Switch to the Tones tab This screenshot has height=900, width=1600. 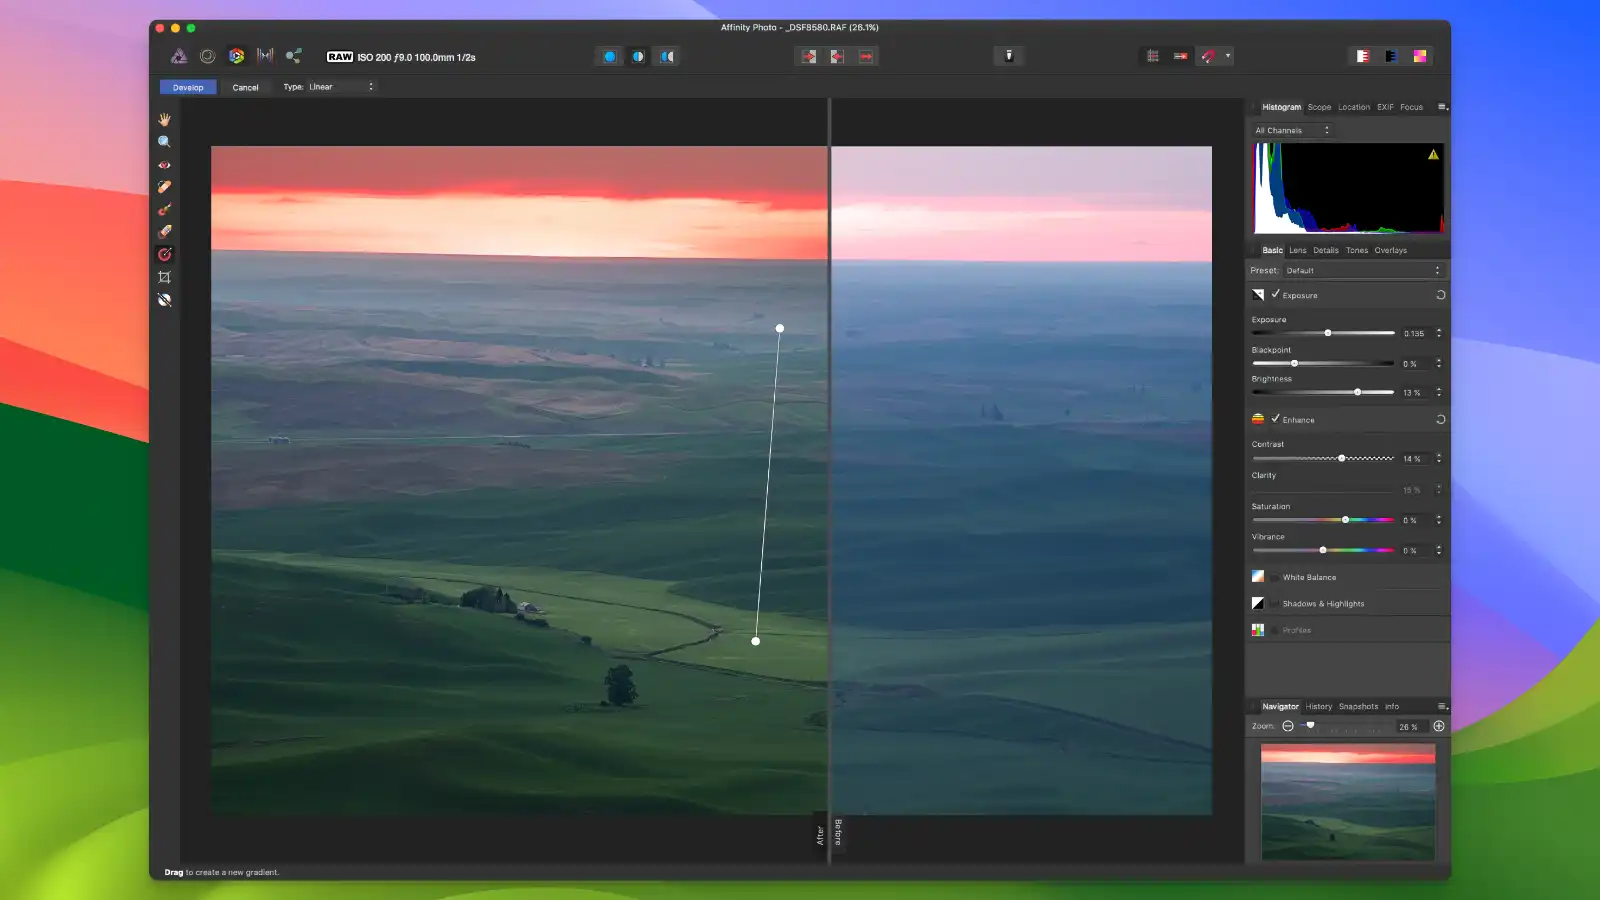(1356, 250)
